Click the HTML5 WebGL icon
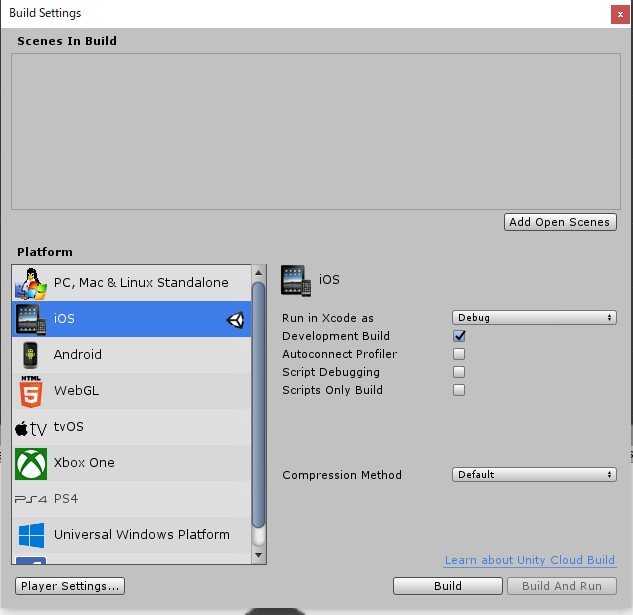 (31, 391)
